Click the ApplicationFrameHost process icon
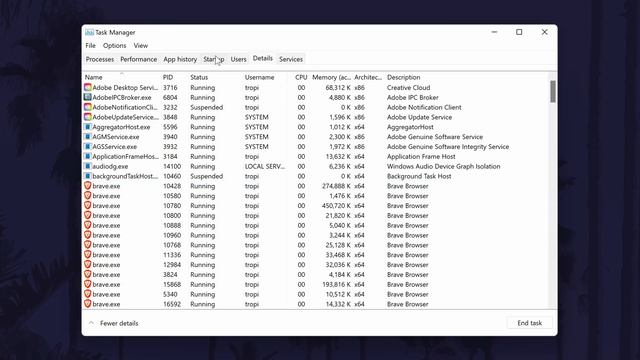Viewport: 640px width, 360px height. 87,156
